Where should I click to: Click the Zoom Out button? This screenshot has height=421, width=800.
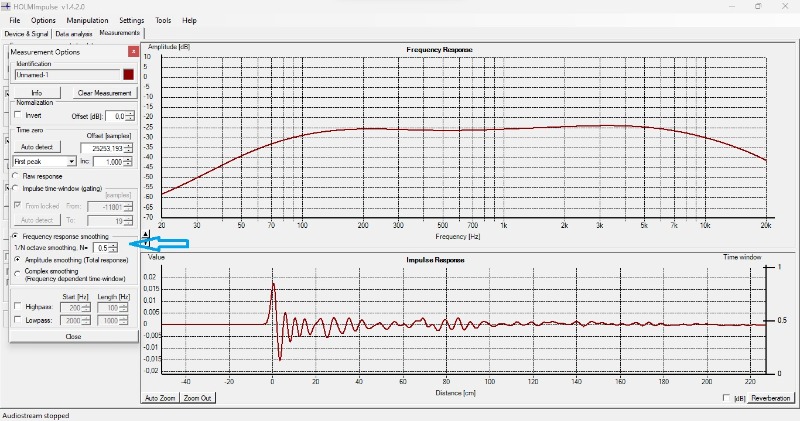pyautogui.click(x=197, y=398)
